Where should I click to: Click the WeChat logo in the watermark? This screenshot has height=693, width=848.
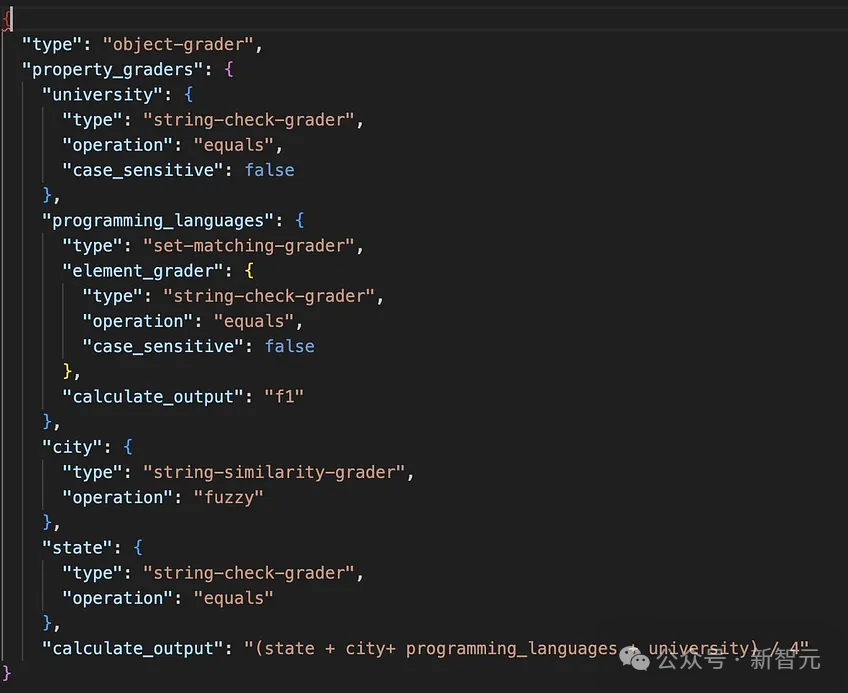[634, 657]
